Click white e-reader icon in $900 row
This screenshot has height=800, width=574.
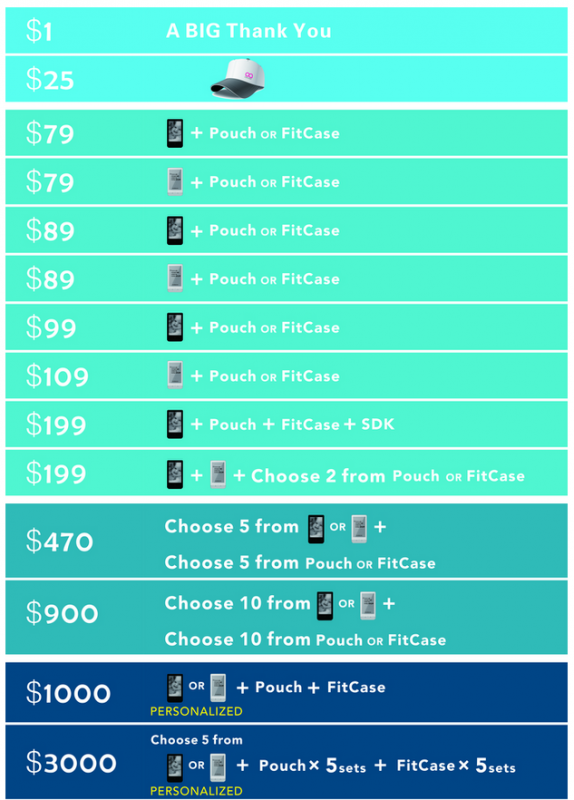point(368,606)
